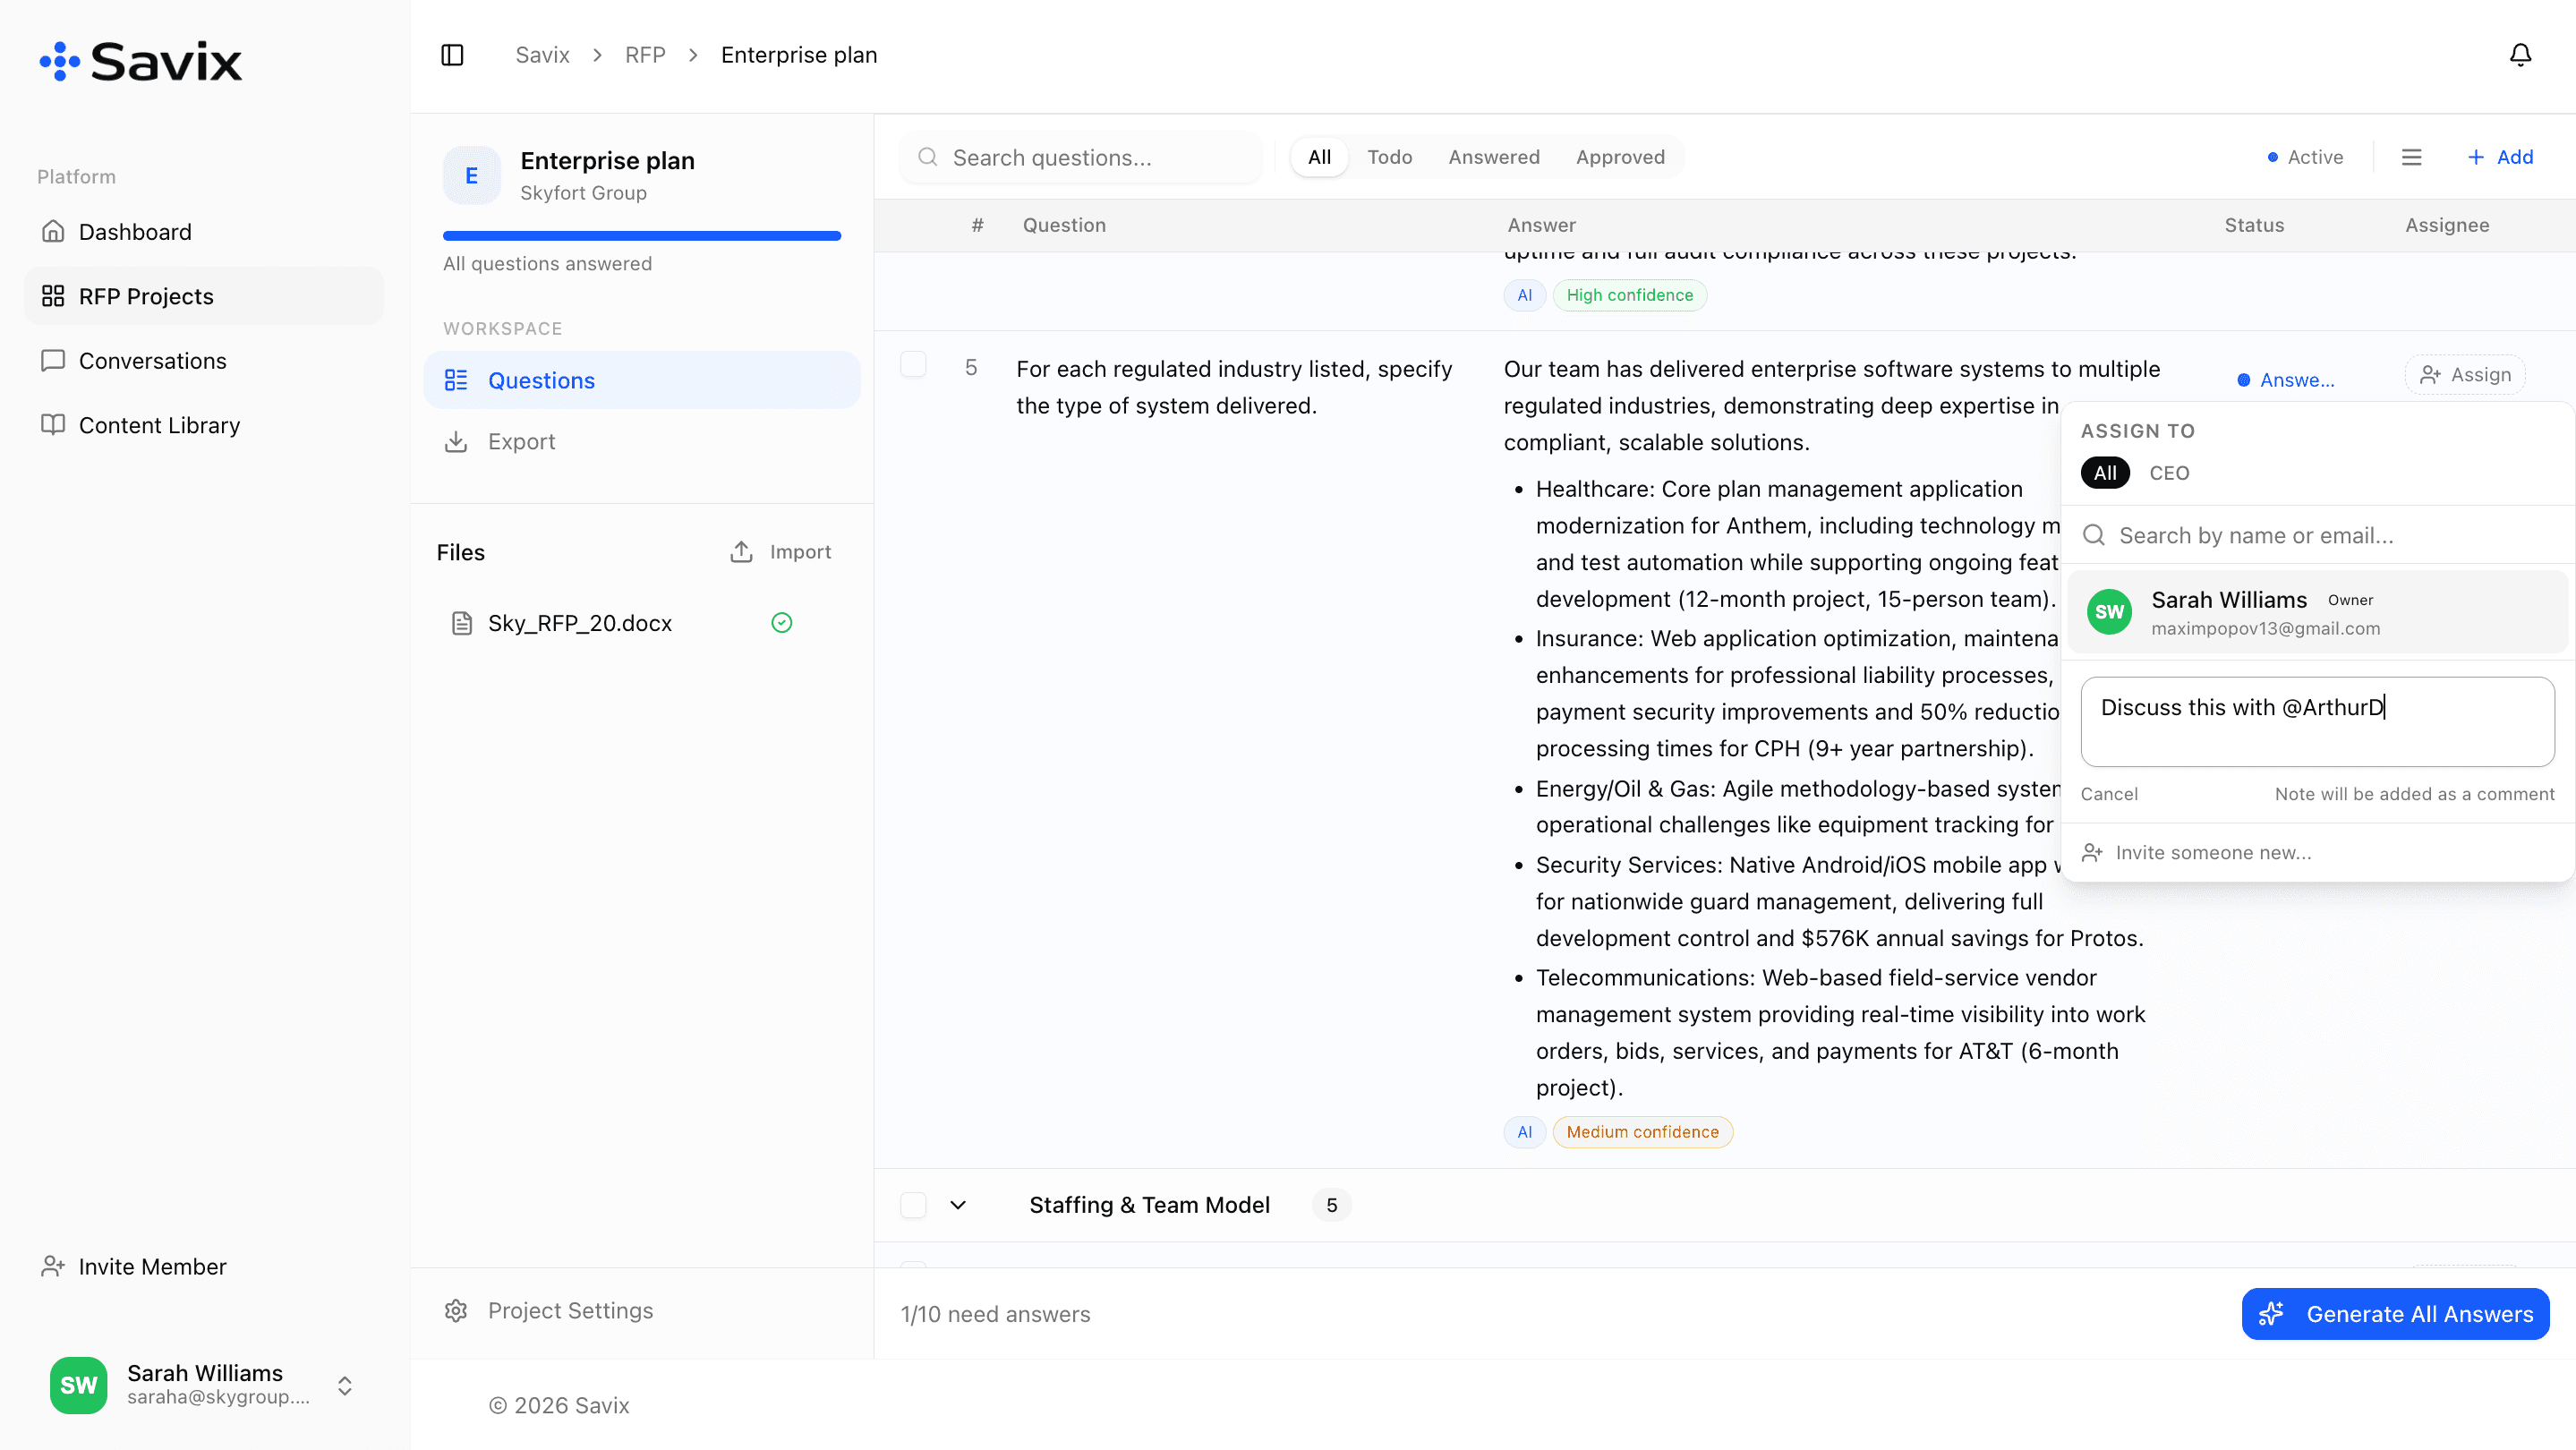Toggle the sidebar collapse icon

point(451,55)
